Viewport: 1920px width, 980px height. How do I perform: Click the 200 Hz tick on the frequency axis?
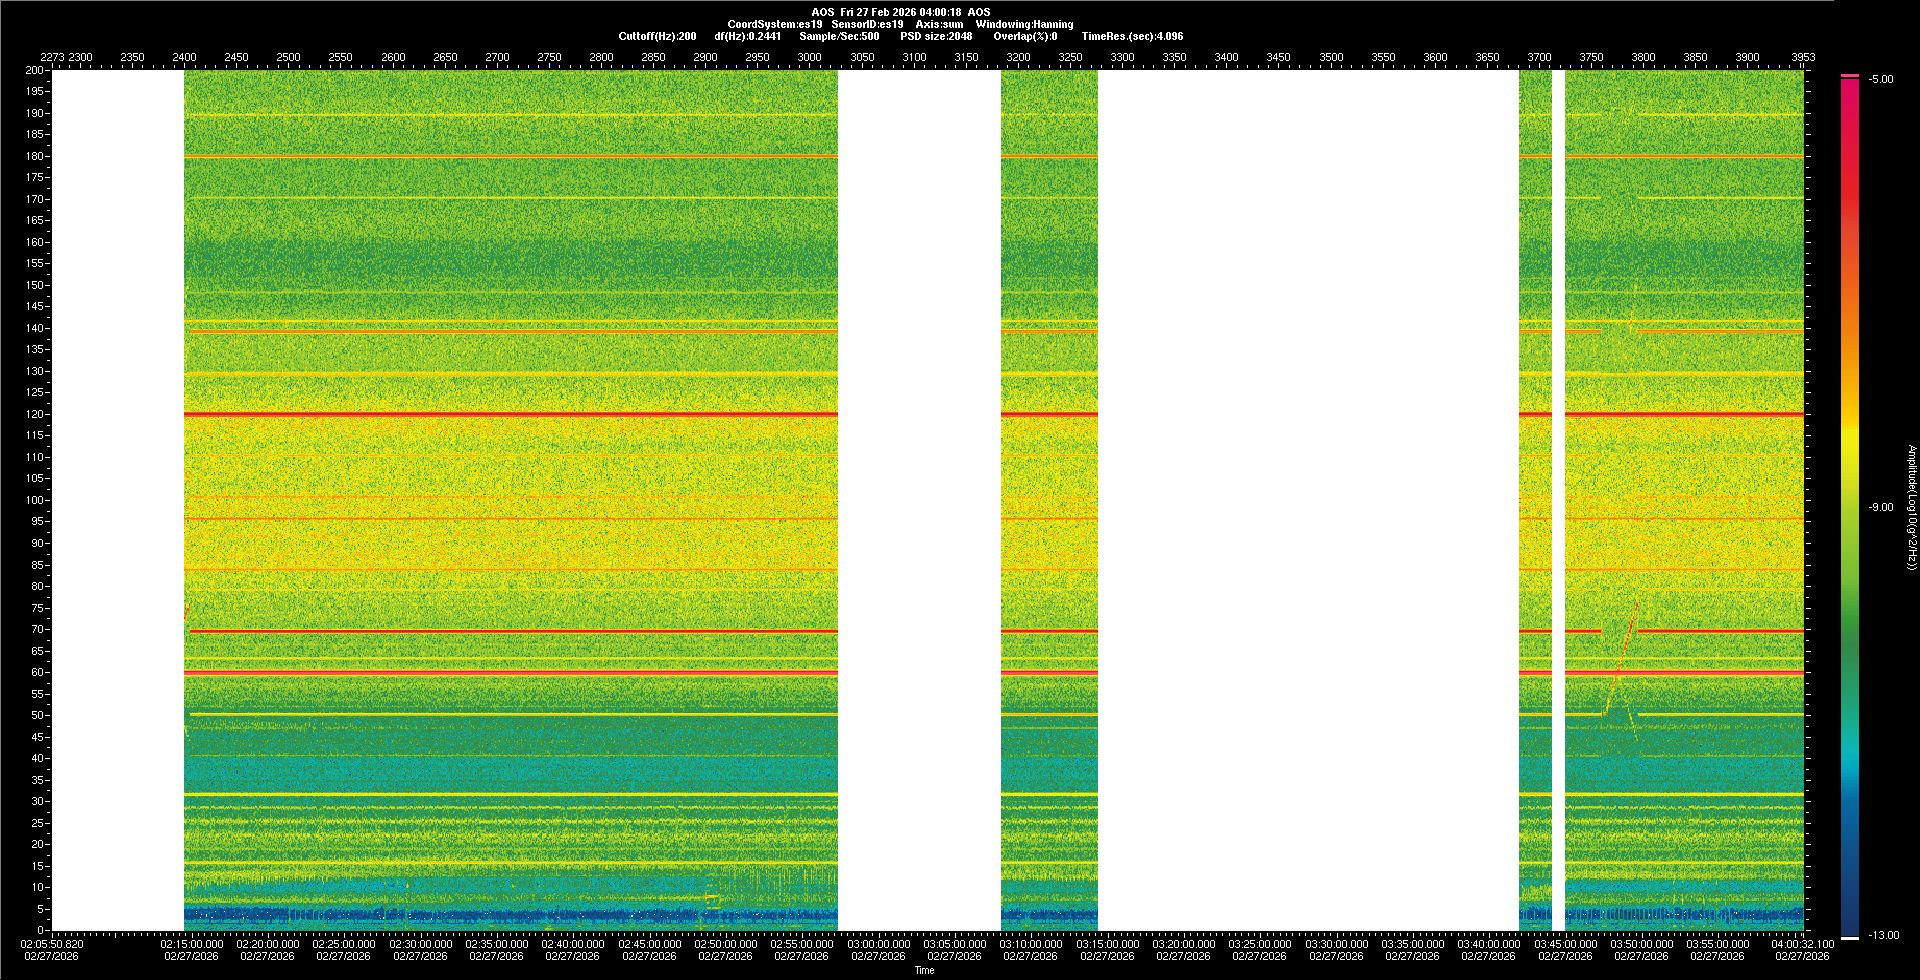click(34, 70)
